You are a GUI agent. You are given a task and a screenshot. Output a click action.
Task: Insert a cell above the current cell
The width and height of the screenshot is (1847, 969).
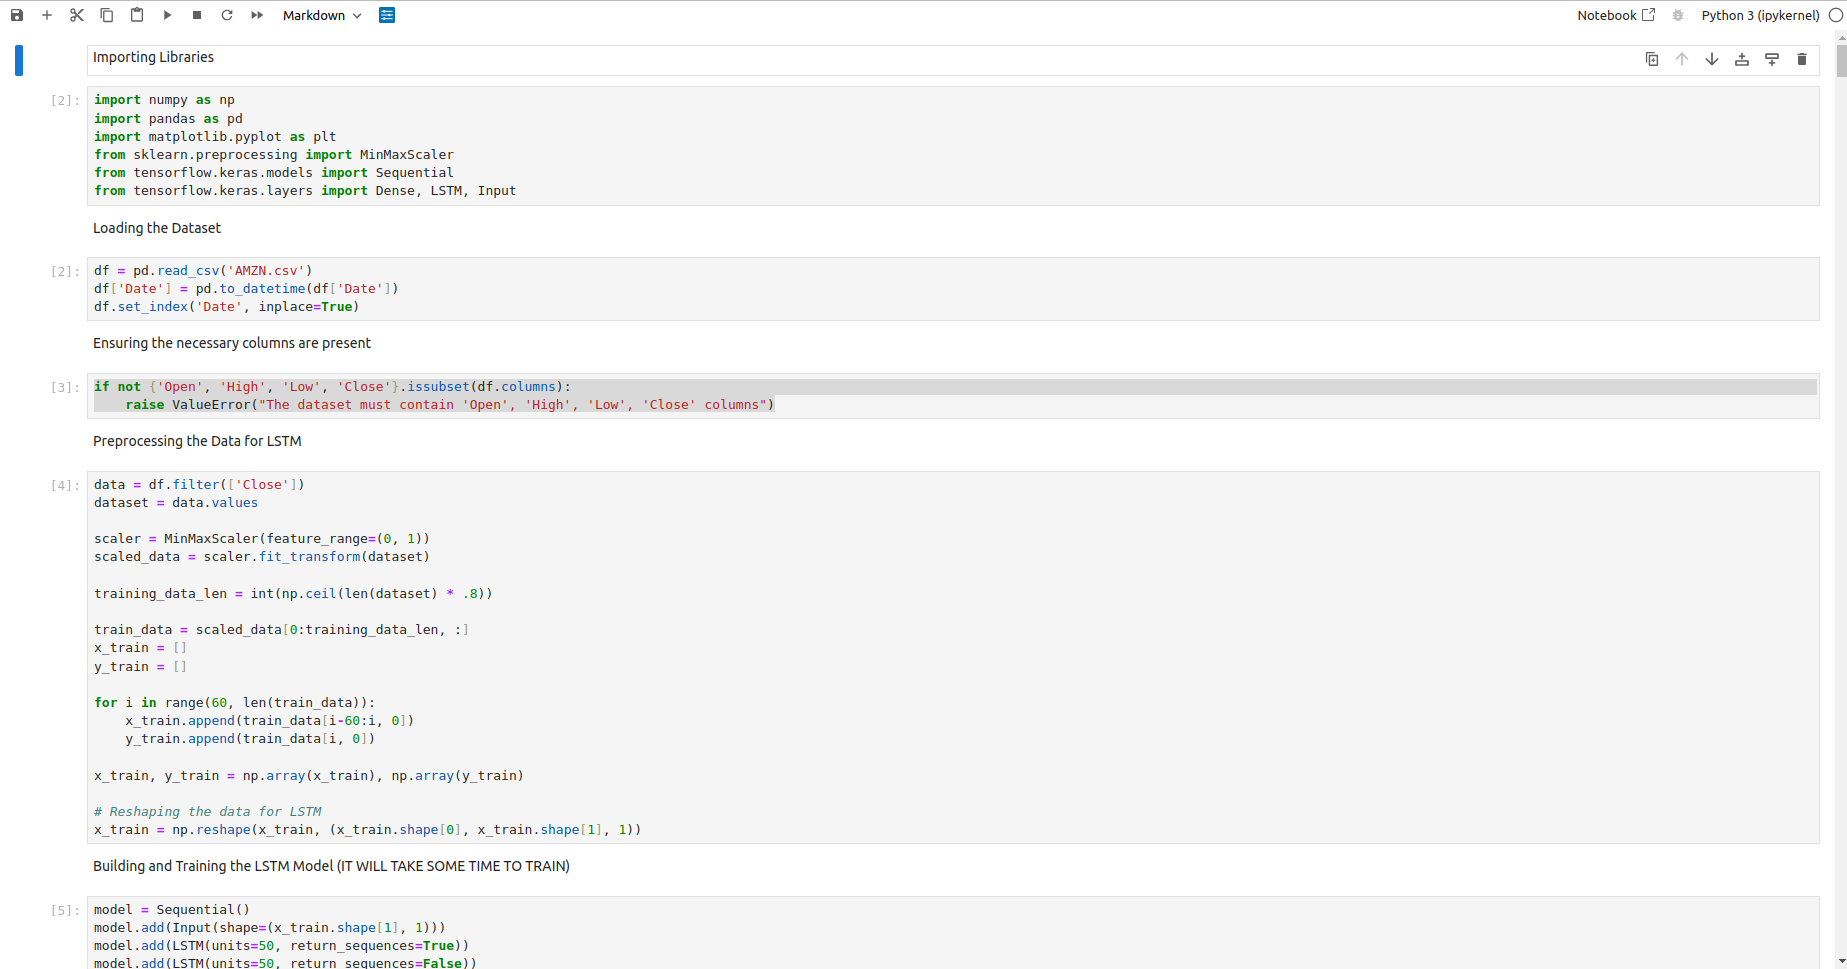coord(1742,59)
